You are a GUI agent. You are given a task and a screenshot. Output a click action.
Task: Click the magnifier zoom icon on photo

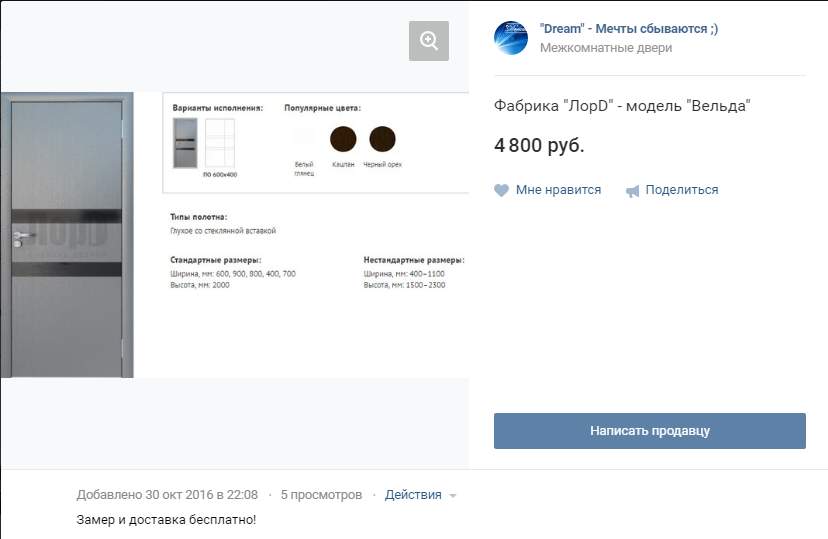click(429, 41)
